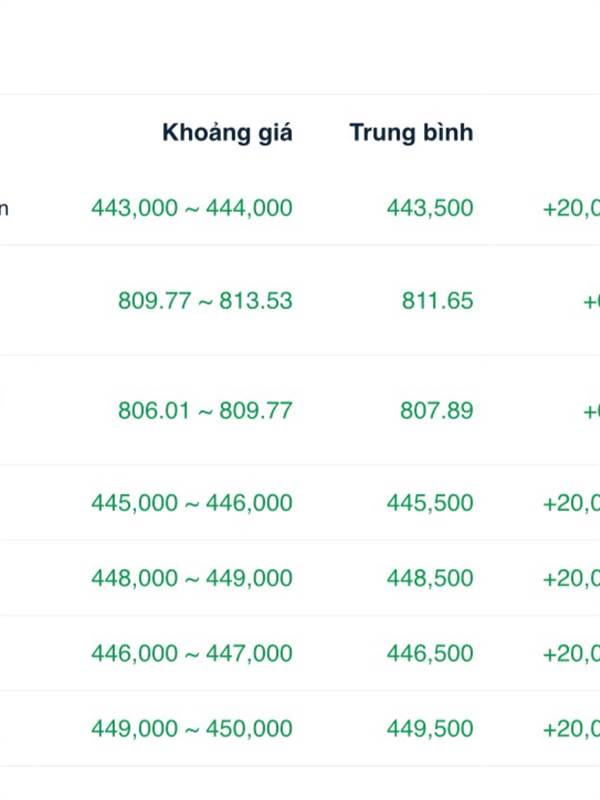Select the 809.77 ~ 813.53 price range
This screenshot has height=800, width=600.
tap(205, 301)
